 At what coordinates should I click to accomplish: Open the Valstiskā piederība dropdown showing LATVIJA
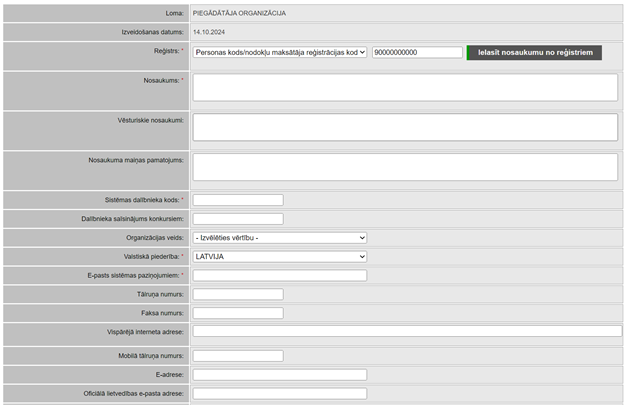click(280, 256)
